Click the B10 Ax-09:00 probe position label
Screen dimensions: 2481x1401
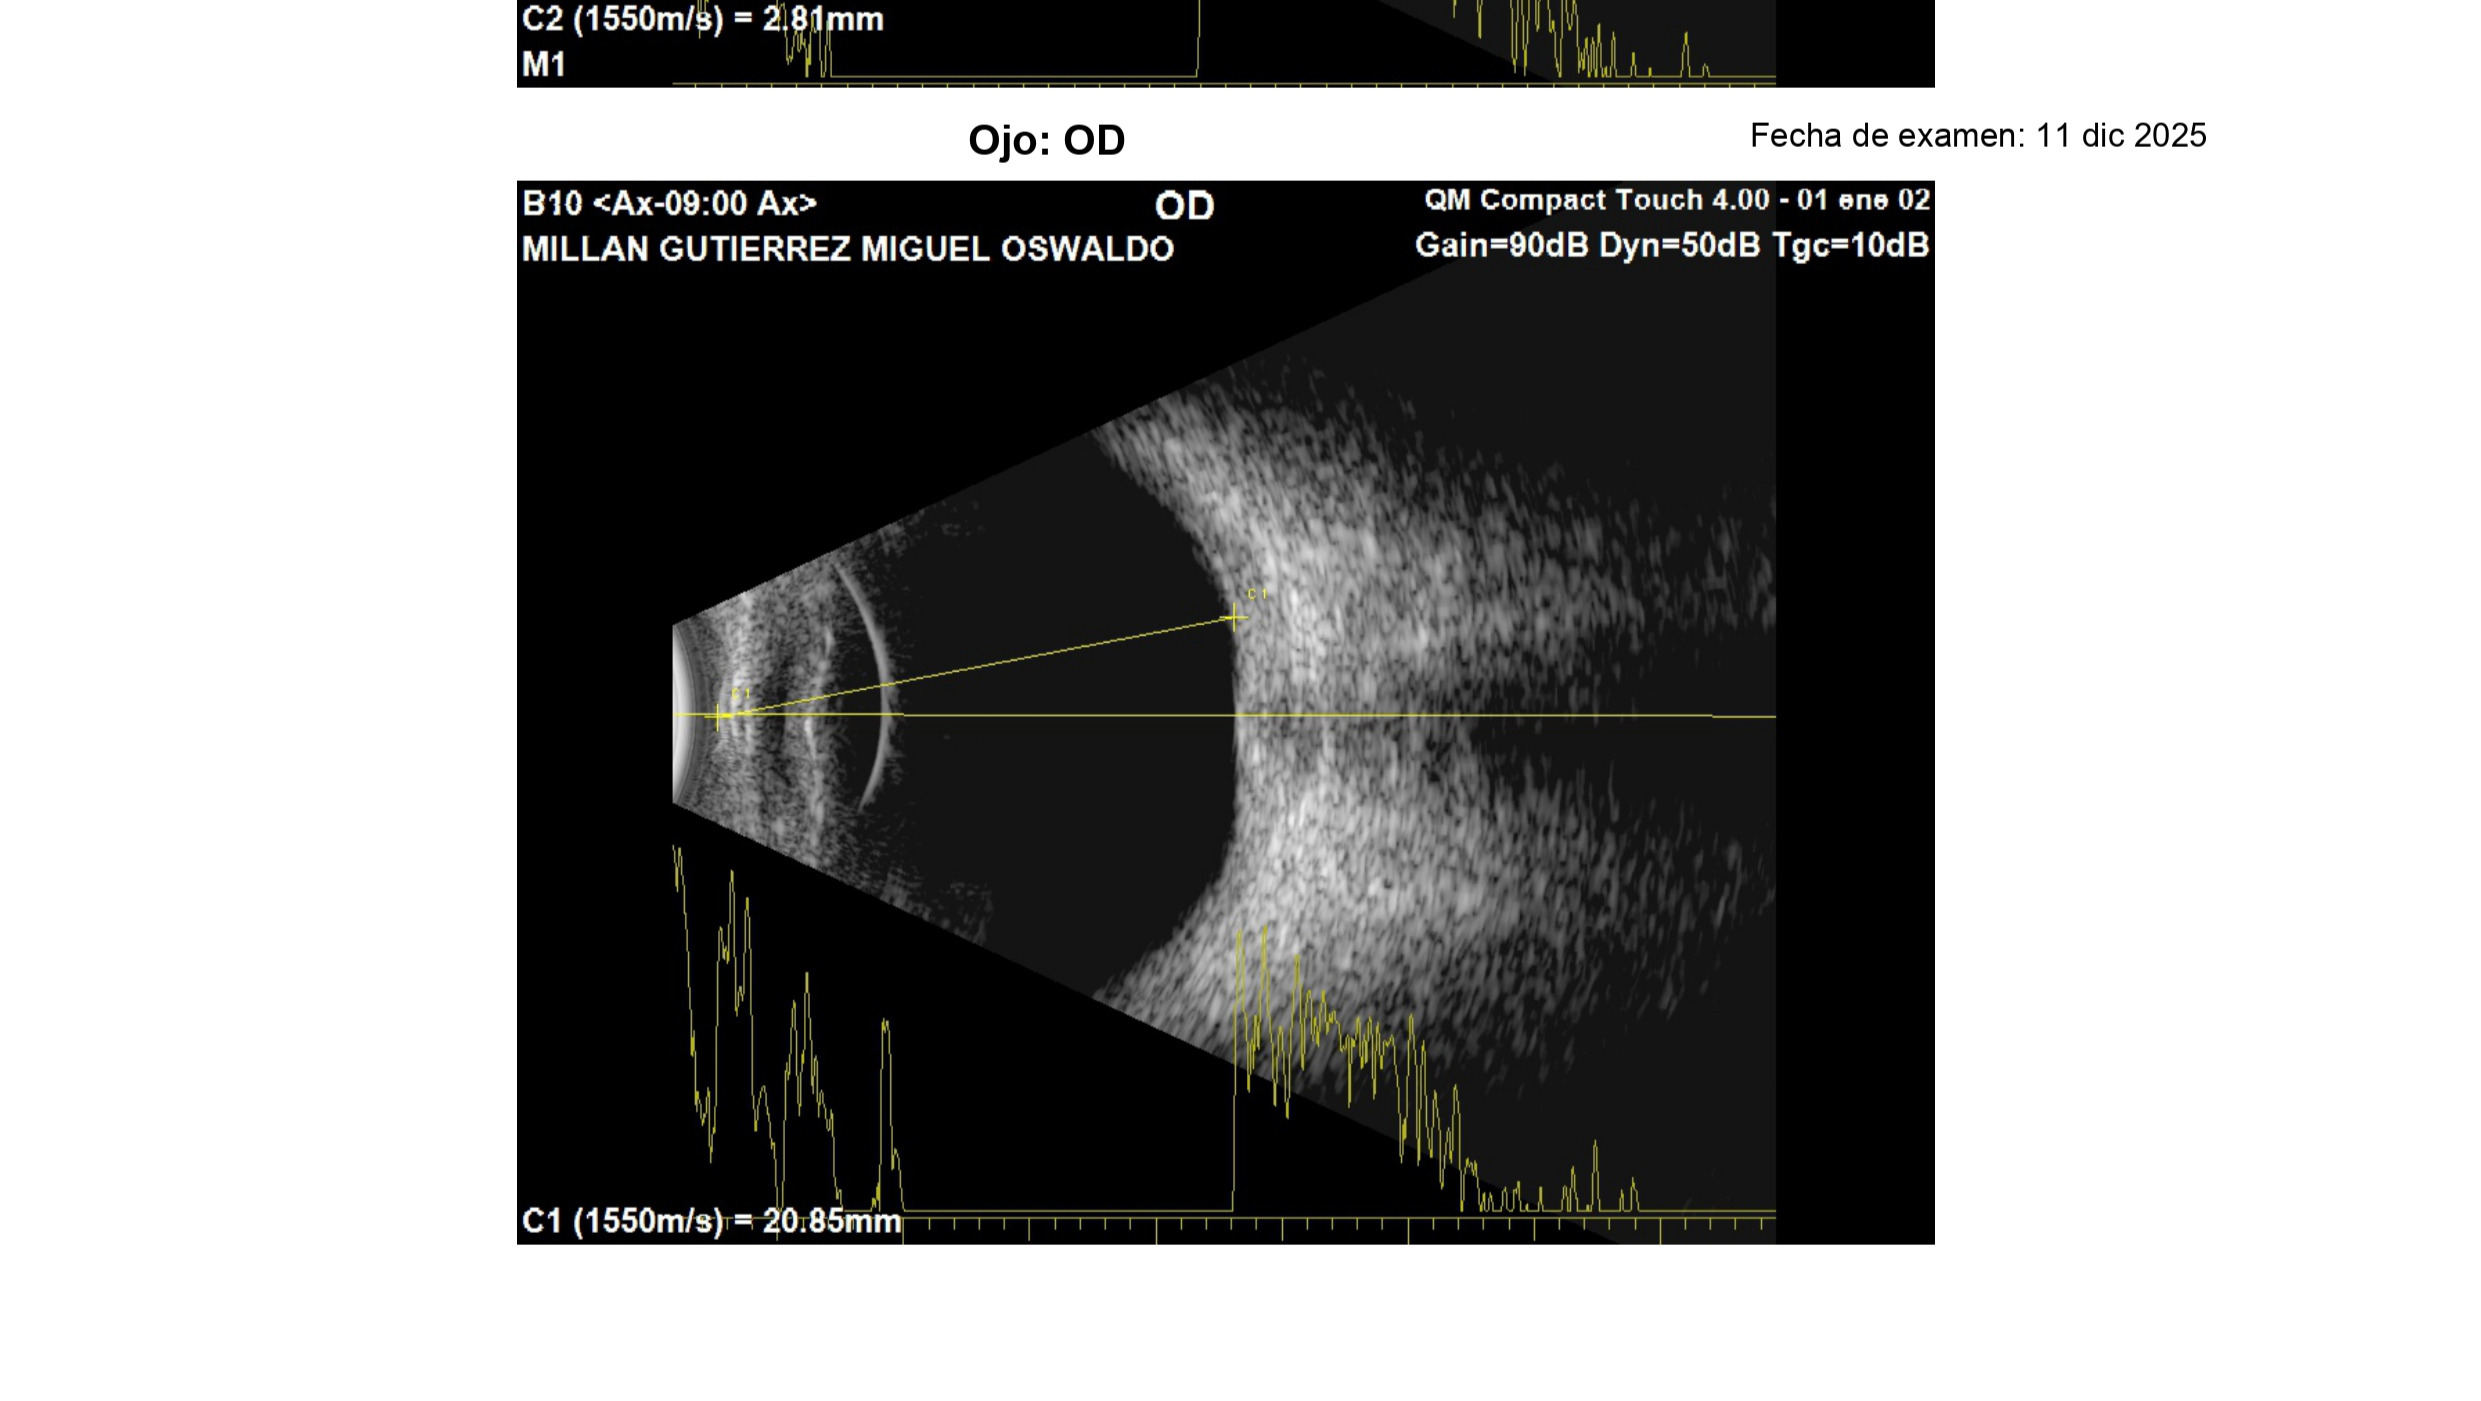click(669, 204)
